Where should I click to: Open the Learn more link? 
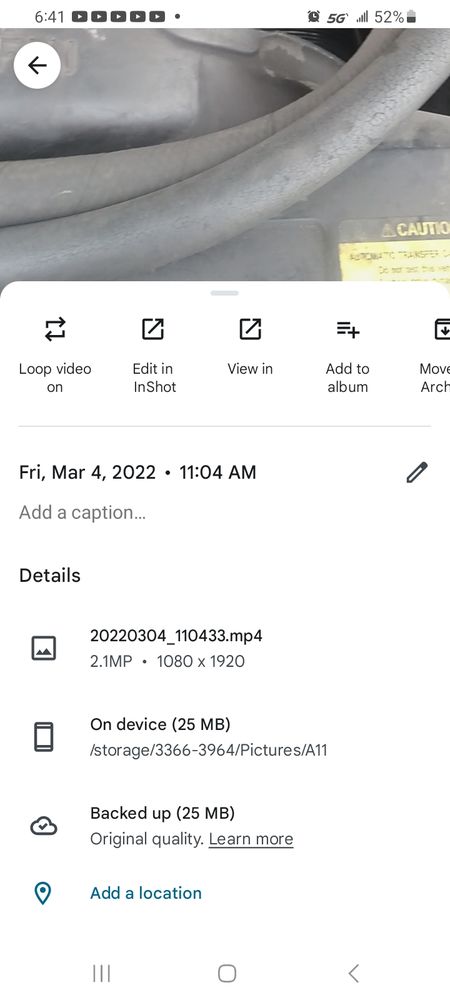click(251, 839)
